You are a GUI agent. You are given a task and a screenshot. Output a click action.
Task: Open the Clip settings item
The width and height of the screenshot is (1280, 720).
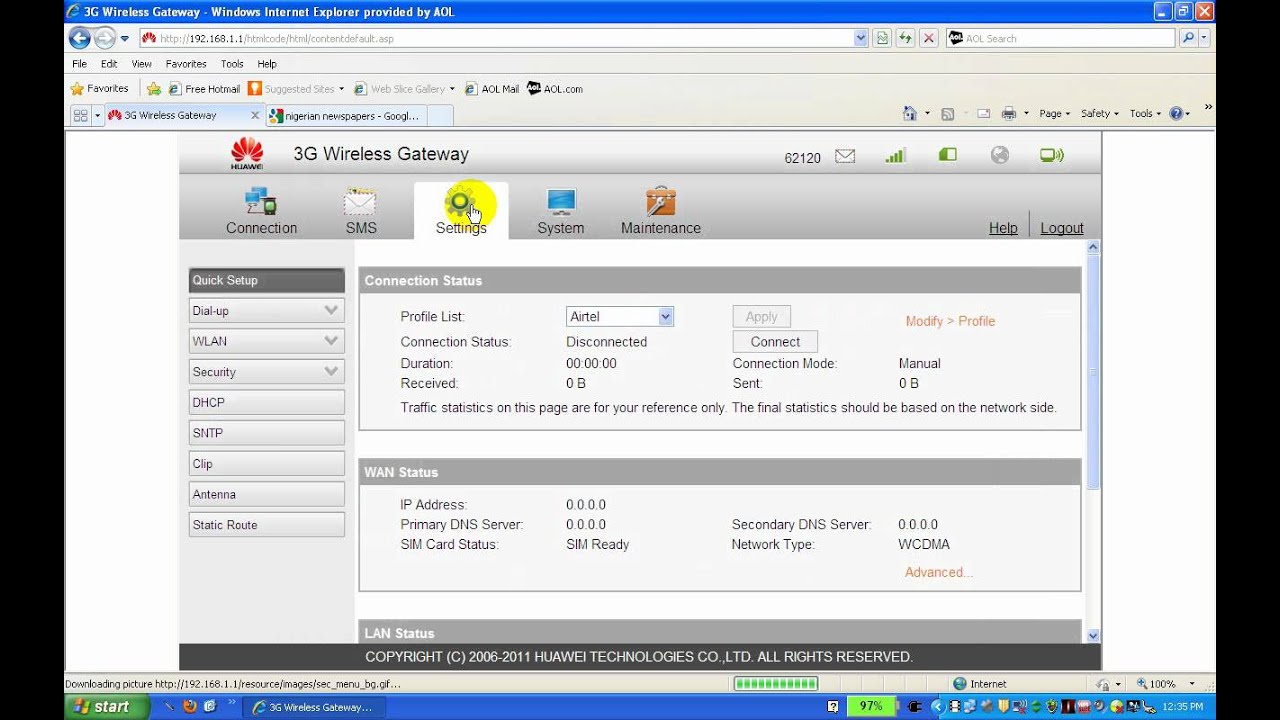pyautogui.click(x=266, y=464)
